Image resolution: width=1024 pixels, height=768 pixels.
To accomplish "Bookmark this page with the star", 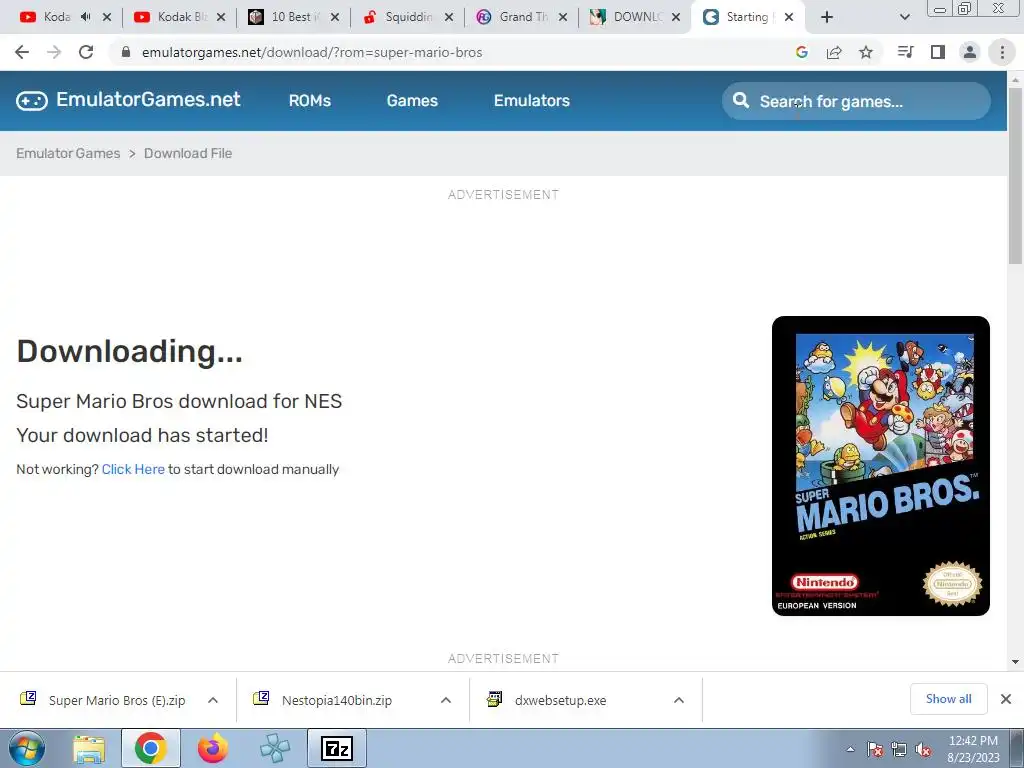I will 866,52.
